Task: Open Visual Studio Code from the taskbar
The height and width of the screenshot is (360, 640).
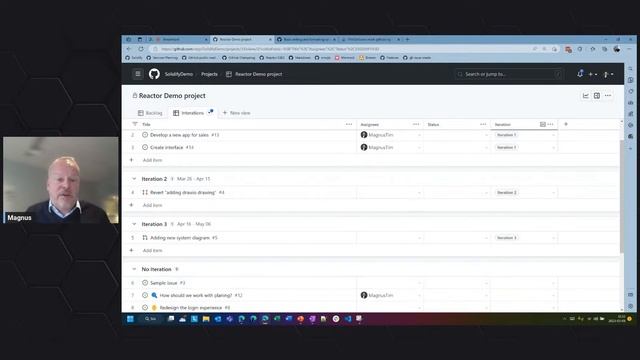Action: tap(348, 319)
